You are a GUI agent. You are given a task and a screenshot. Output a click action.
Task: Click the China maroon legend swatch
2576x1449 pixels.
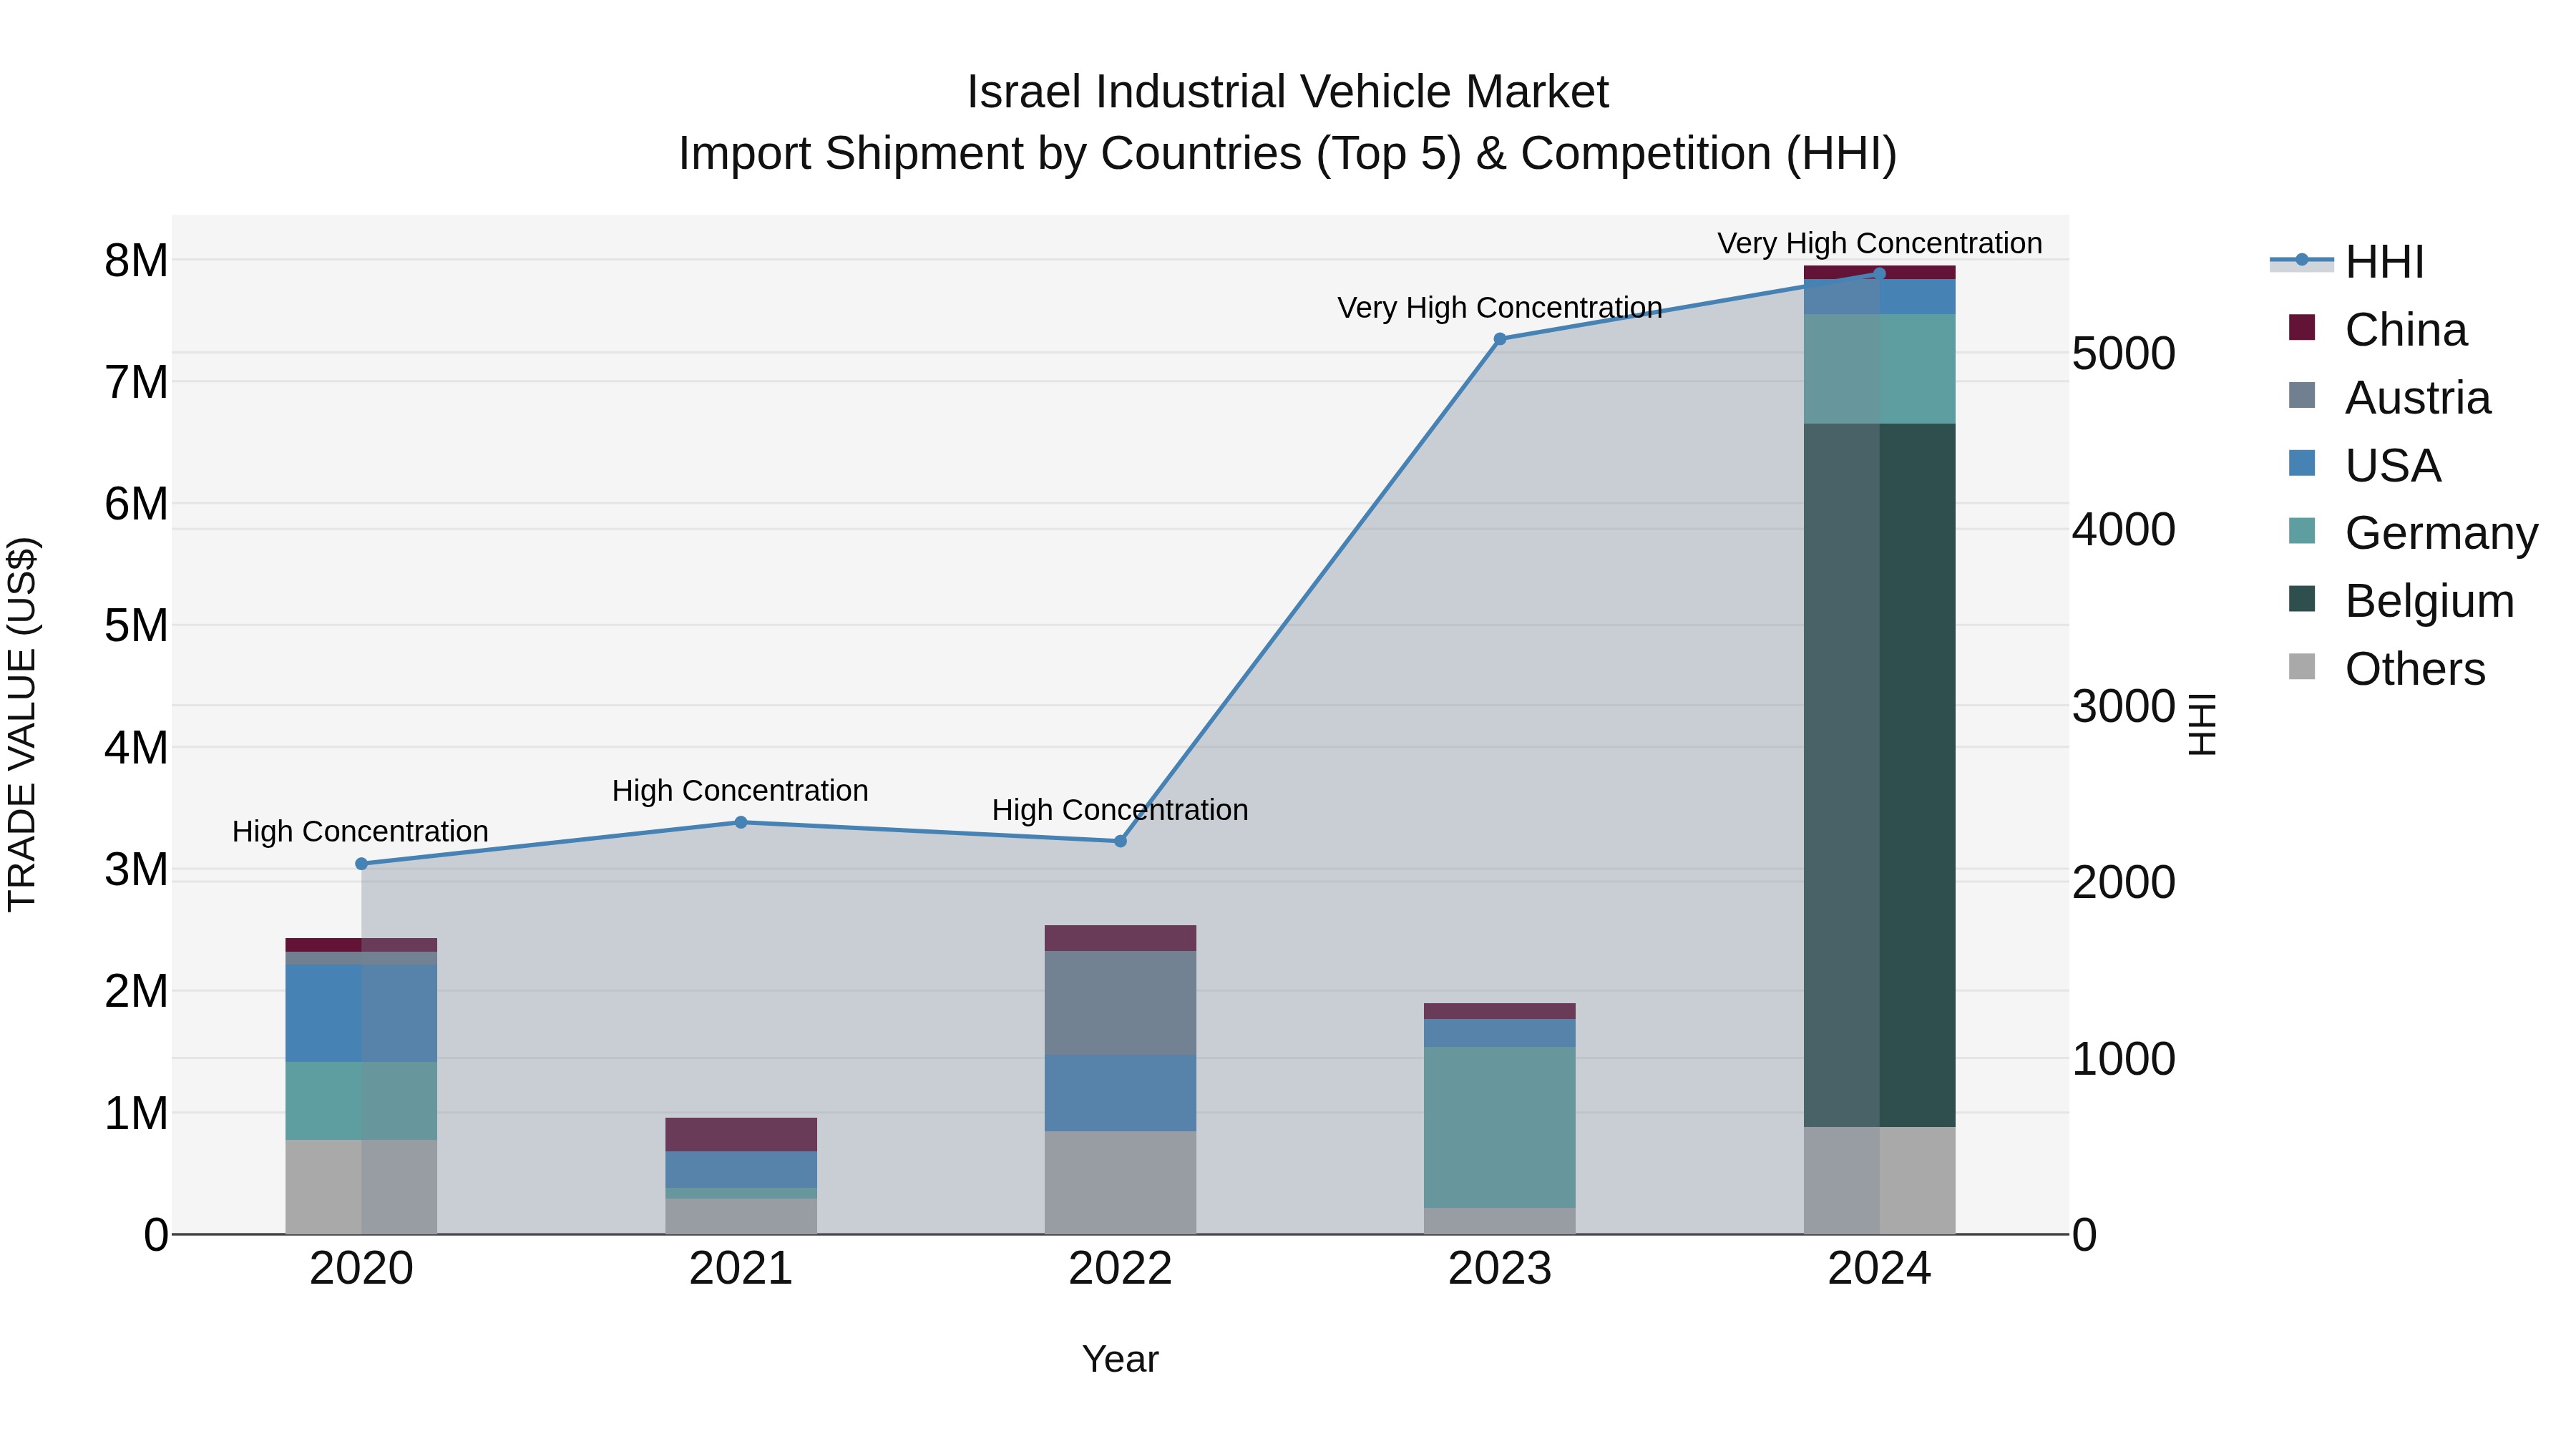(x=2301, y=328)
